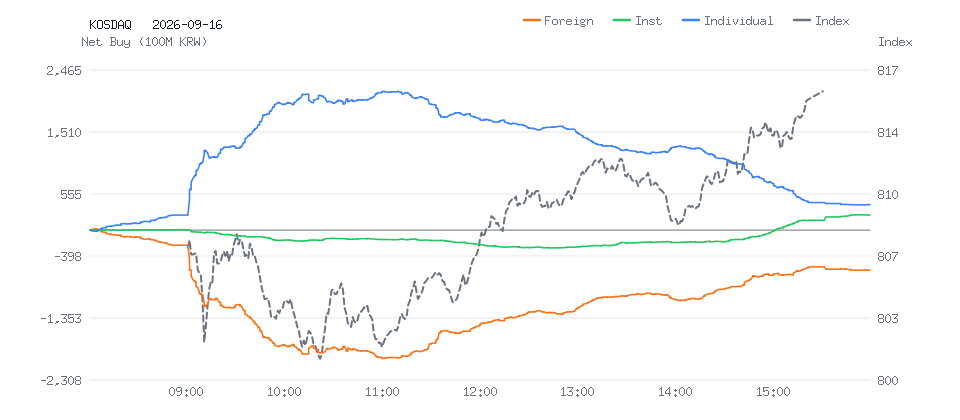Click the 09:00 time axis label
This screenshot has height=420, width=960.
click(x=187, y=392)
